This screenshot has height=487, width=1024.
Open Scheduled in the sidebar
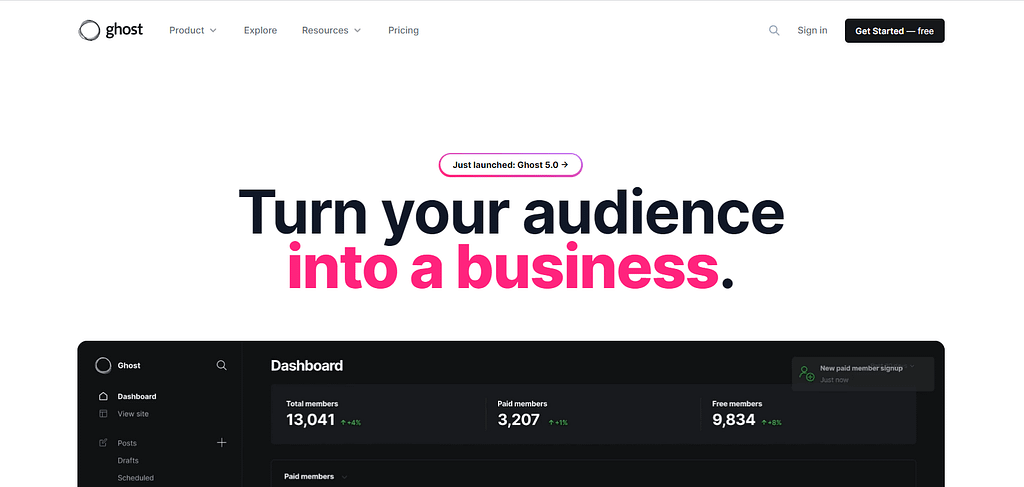(x=136, y=478)
